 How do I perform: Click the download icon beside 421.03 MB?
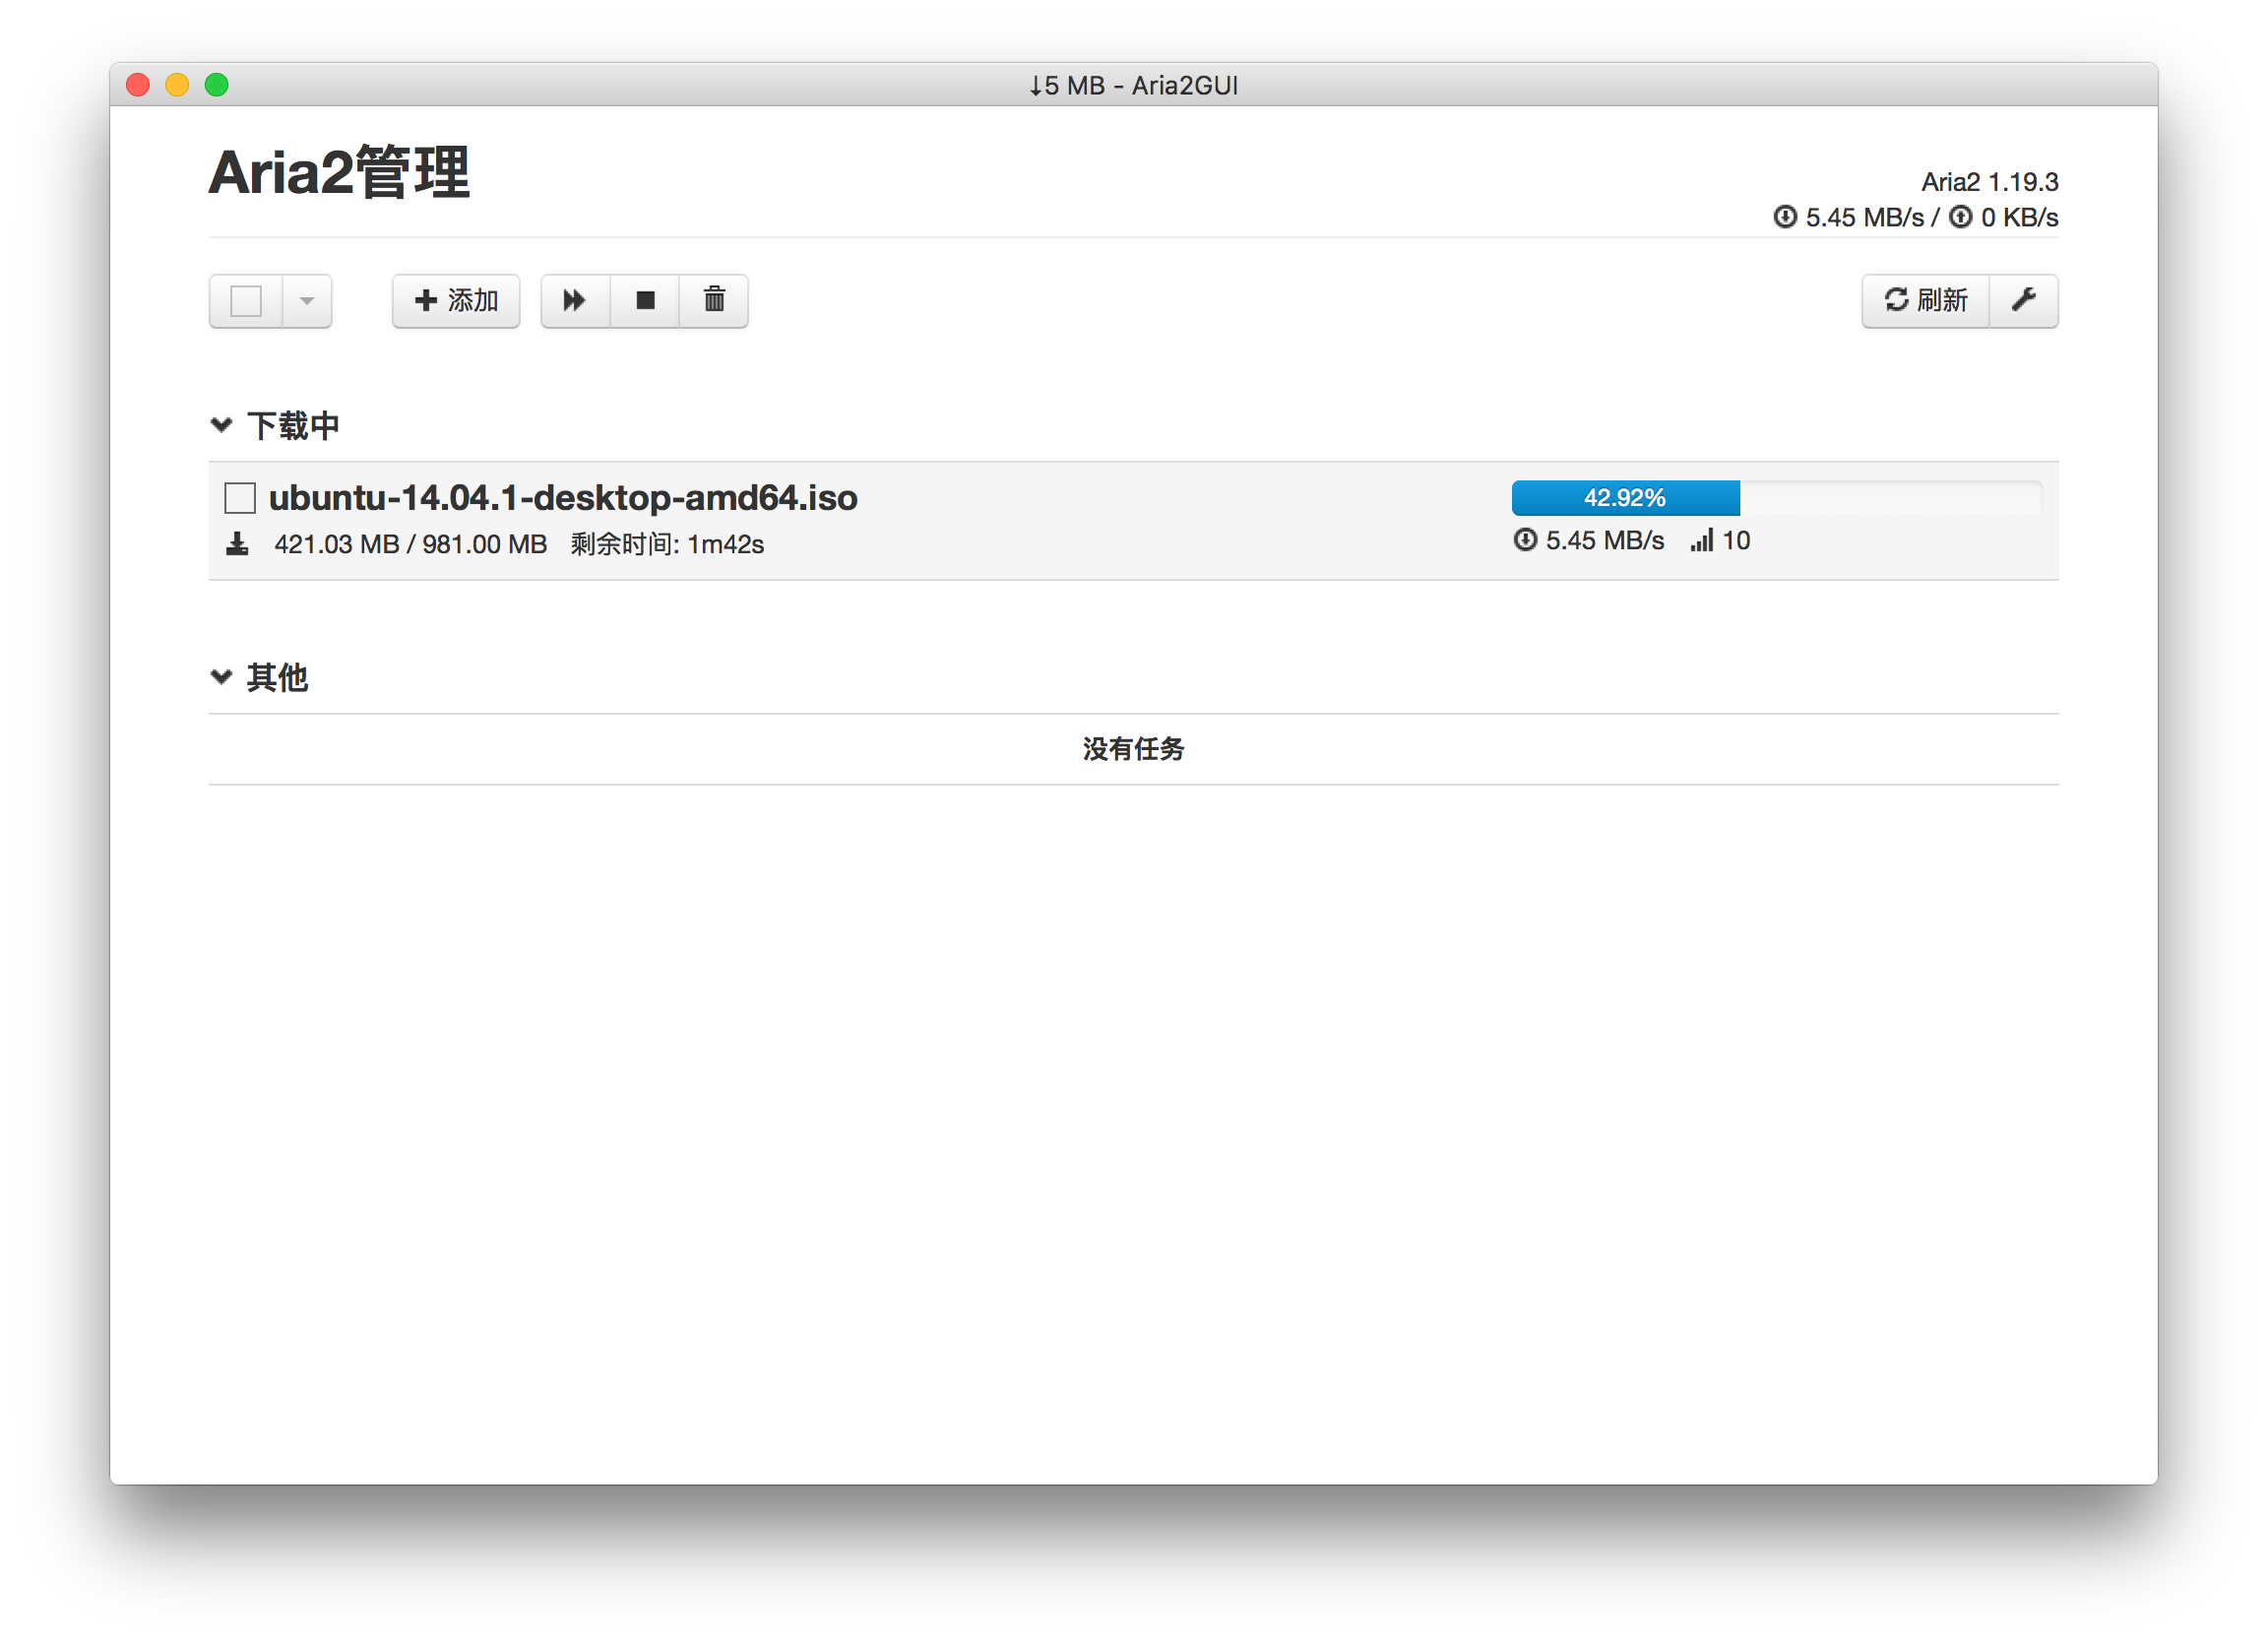pos(237,544)
